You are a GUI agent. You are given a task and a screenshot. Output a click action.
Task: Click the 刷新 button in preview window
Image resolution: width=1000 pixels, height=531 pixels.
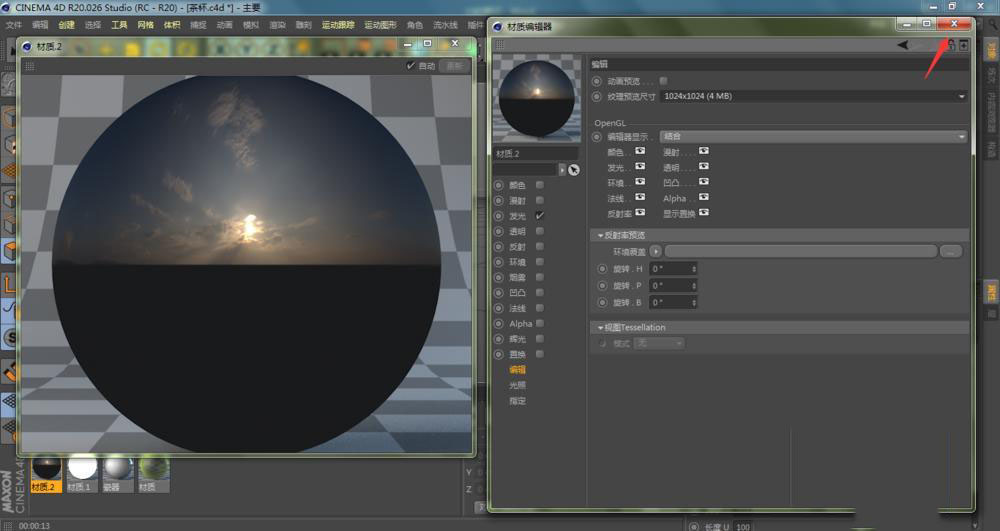[x=454, y=66]
